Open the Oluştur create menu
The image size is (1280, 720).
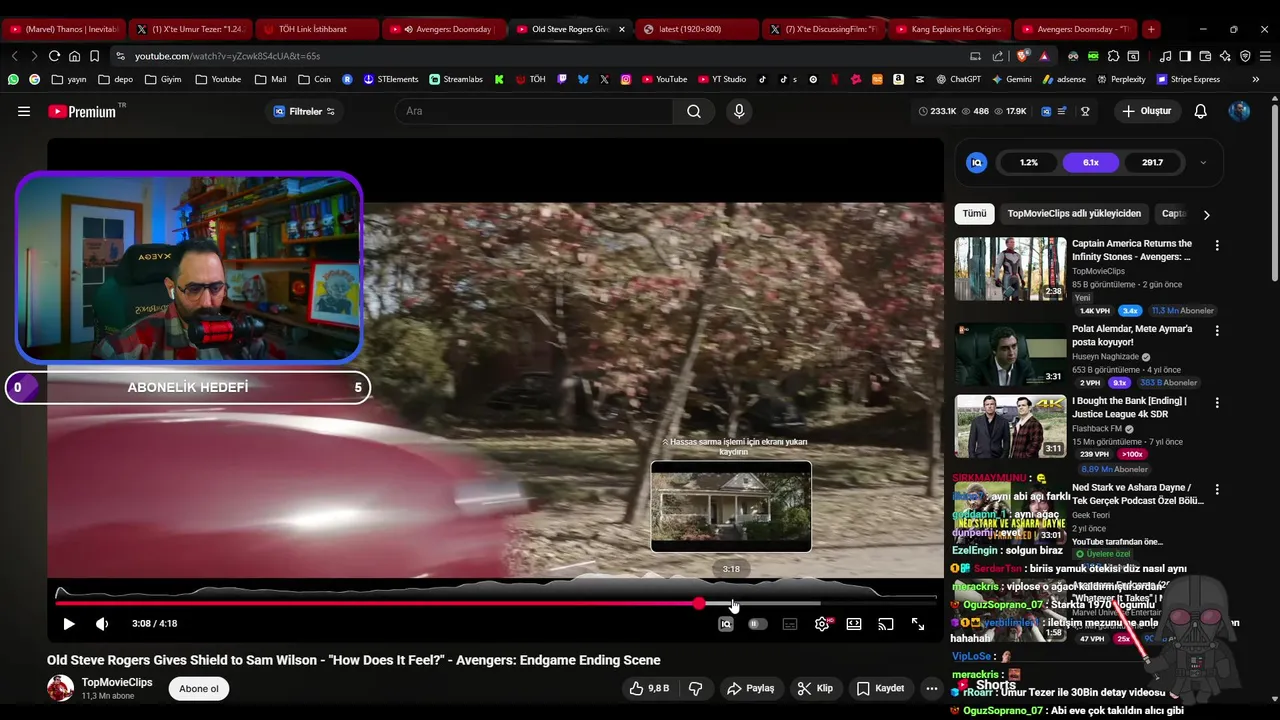1146,111
